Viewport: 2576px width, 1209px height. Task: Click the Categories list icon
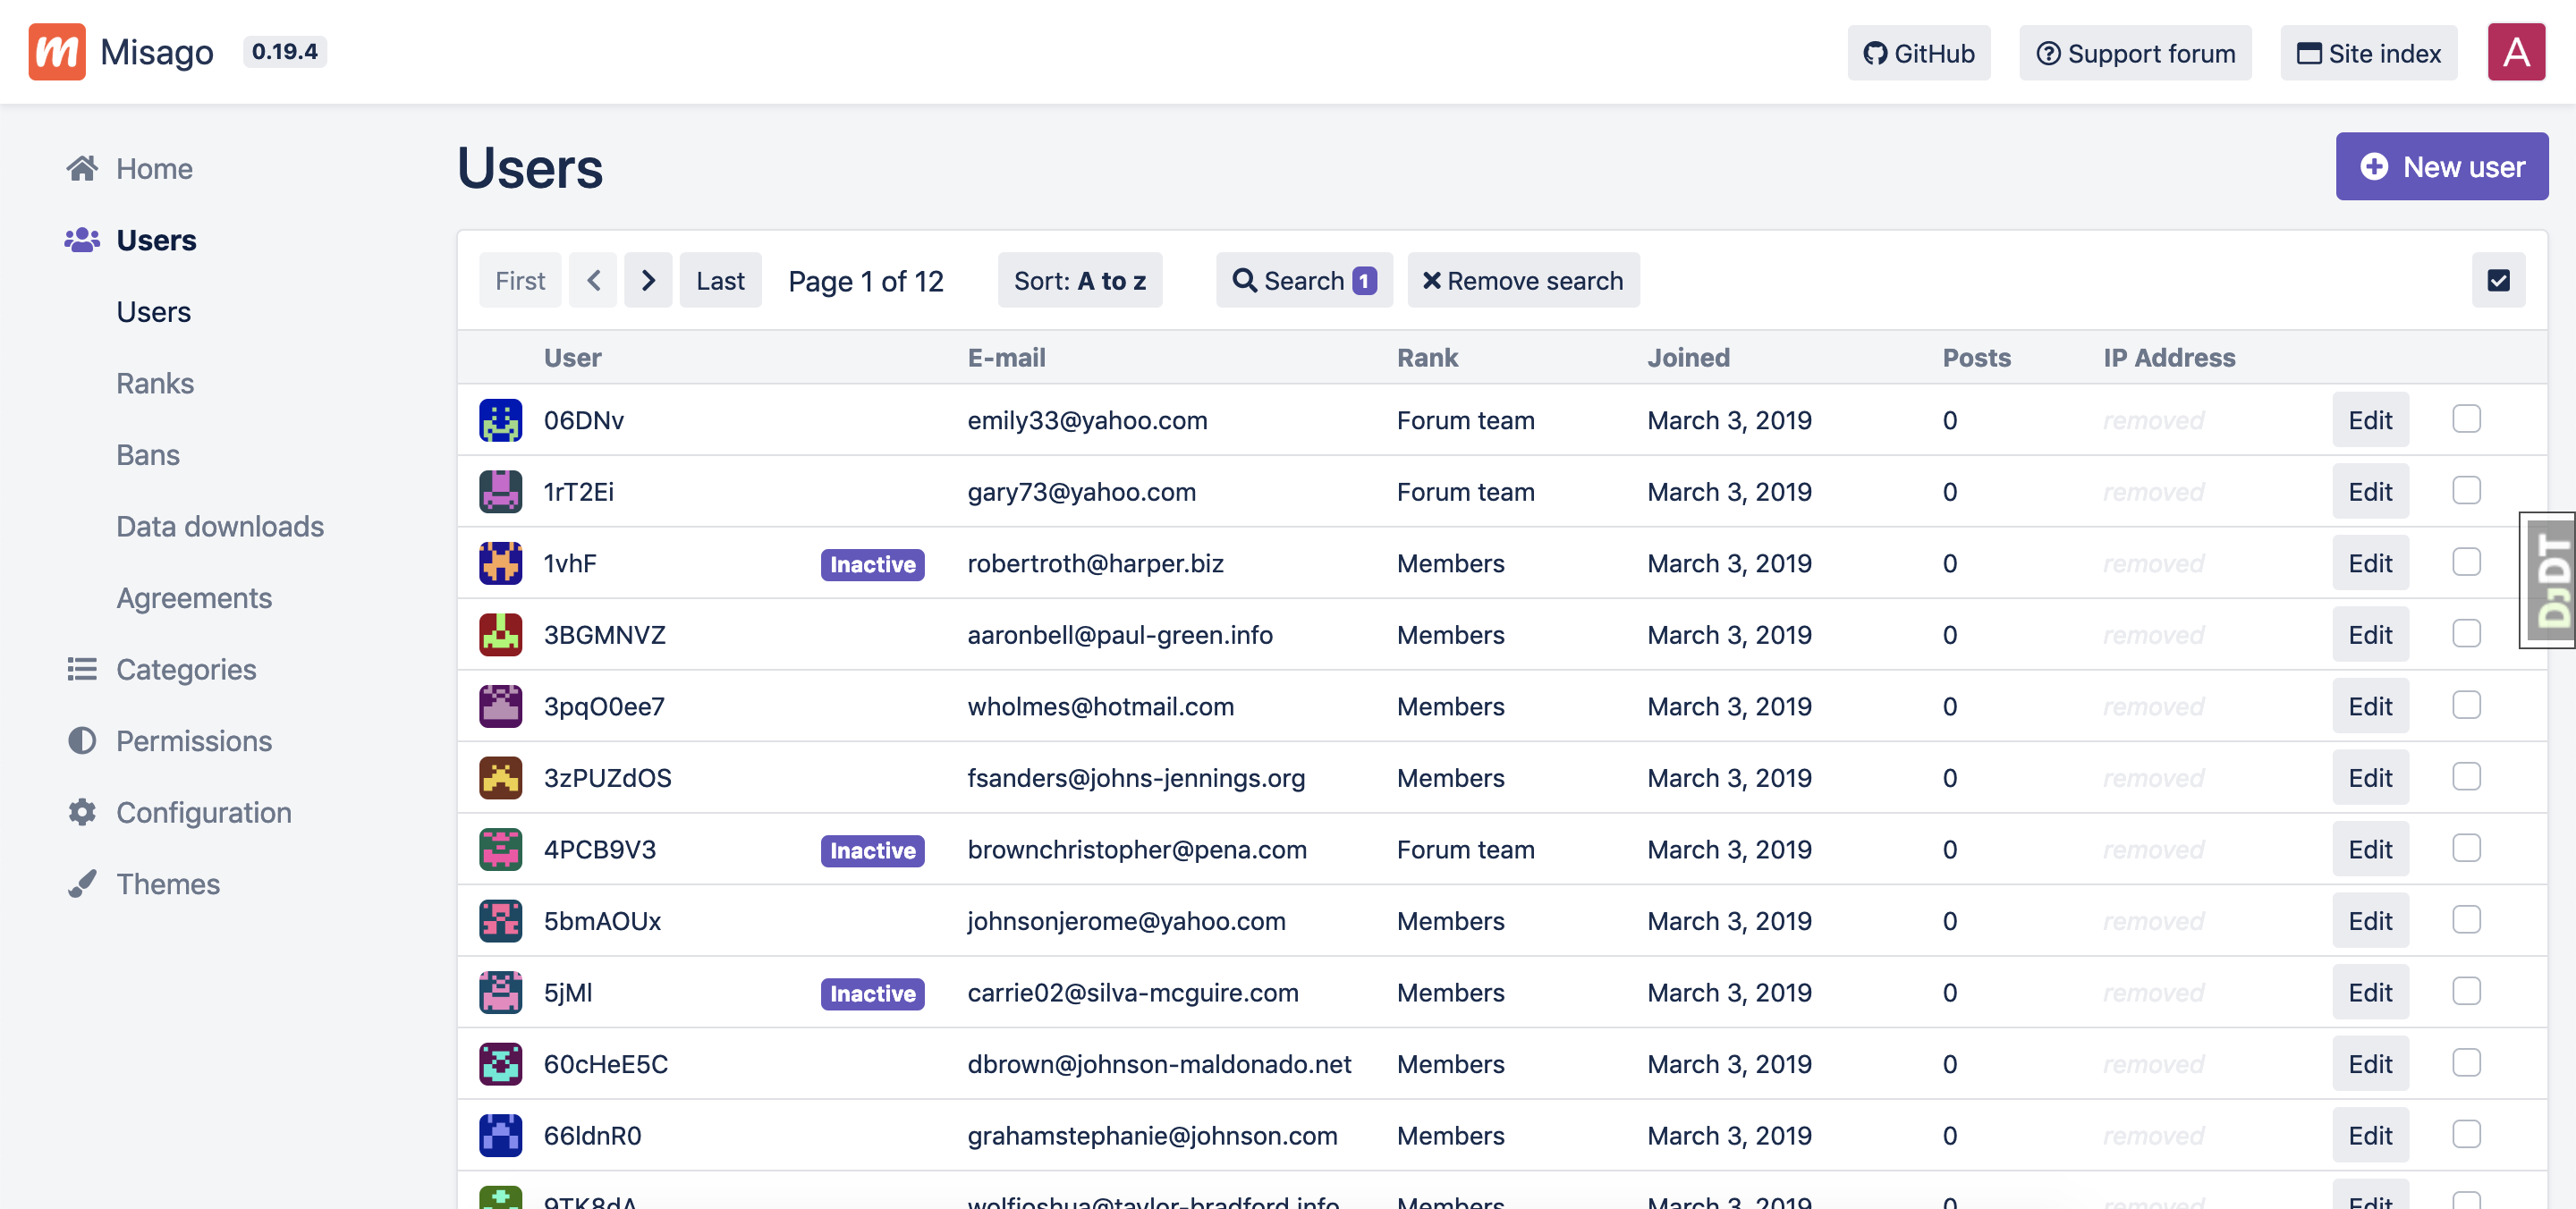82,669
